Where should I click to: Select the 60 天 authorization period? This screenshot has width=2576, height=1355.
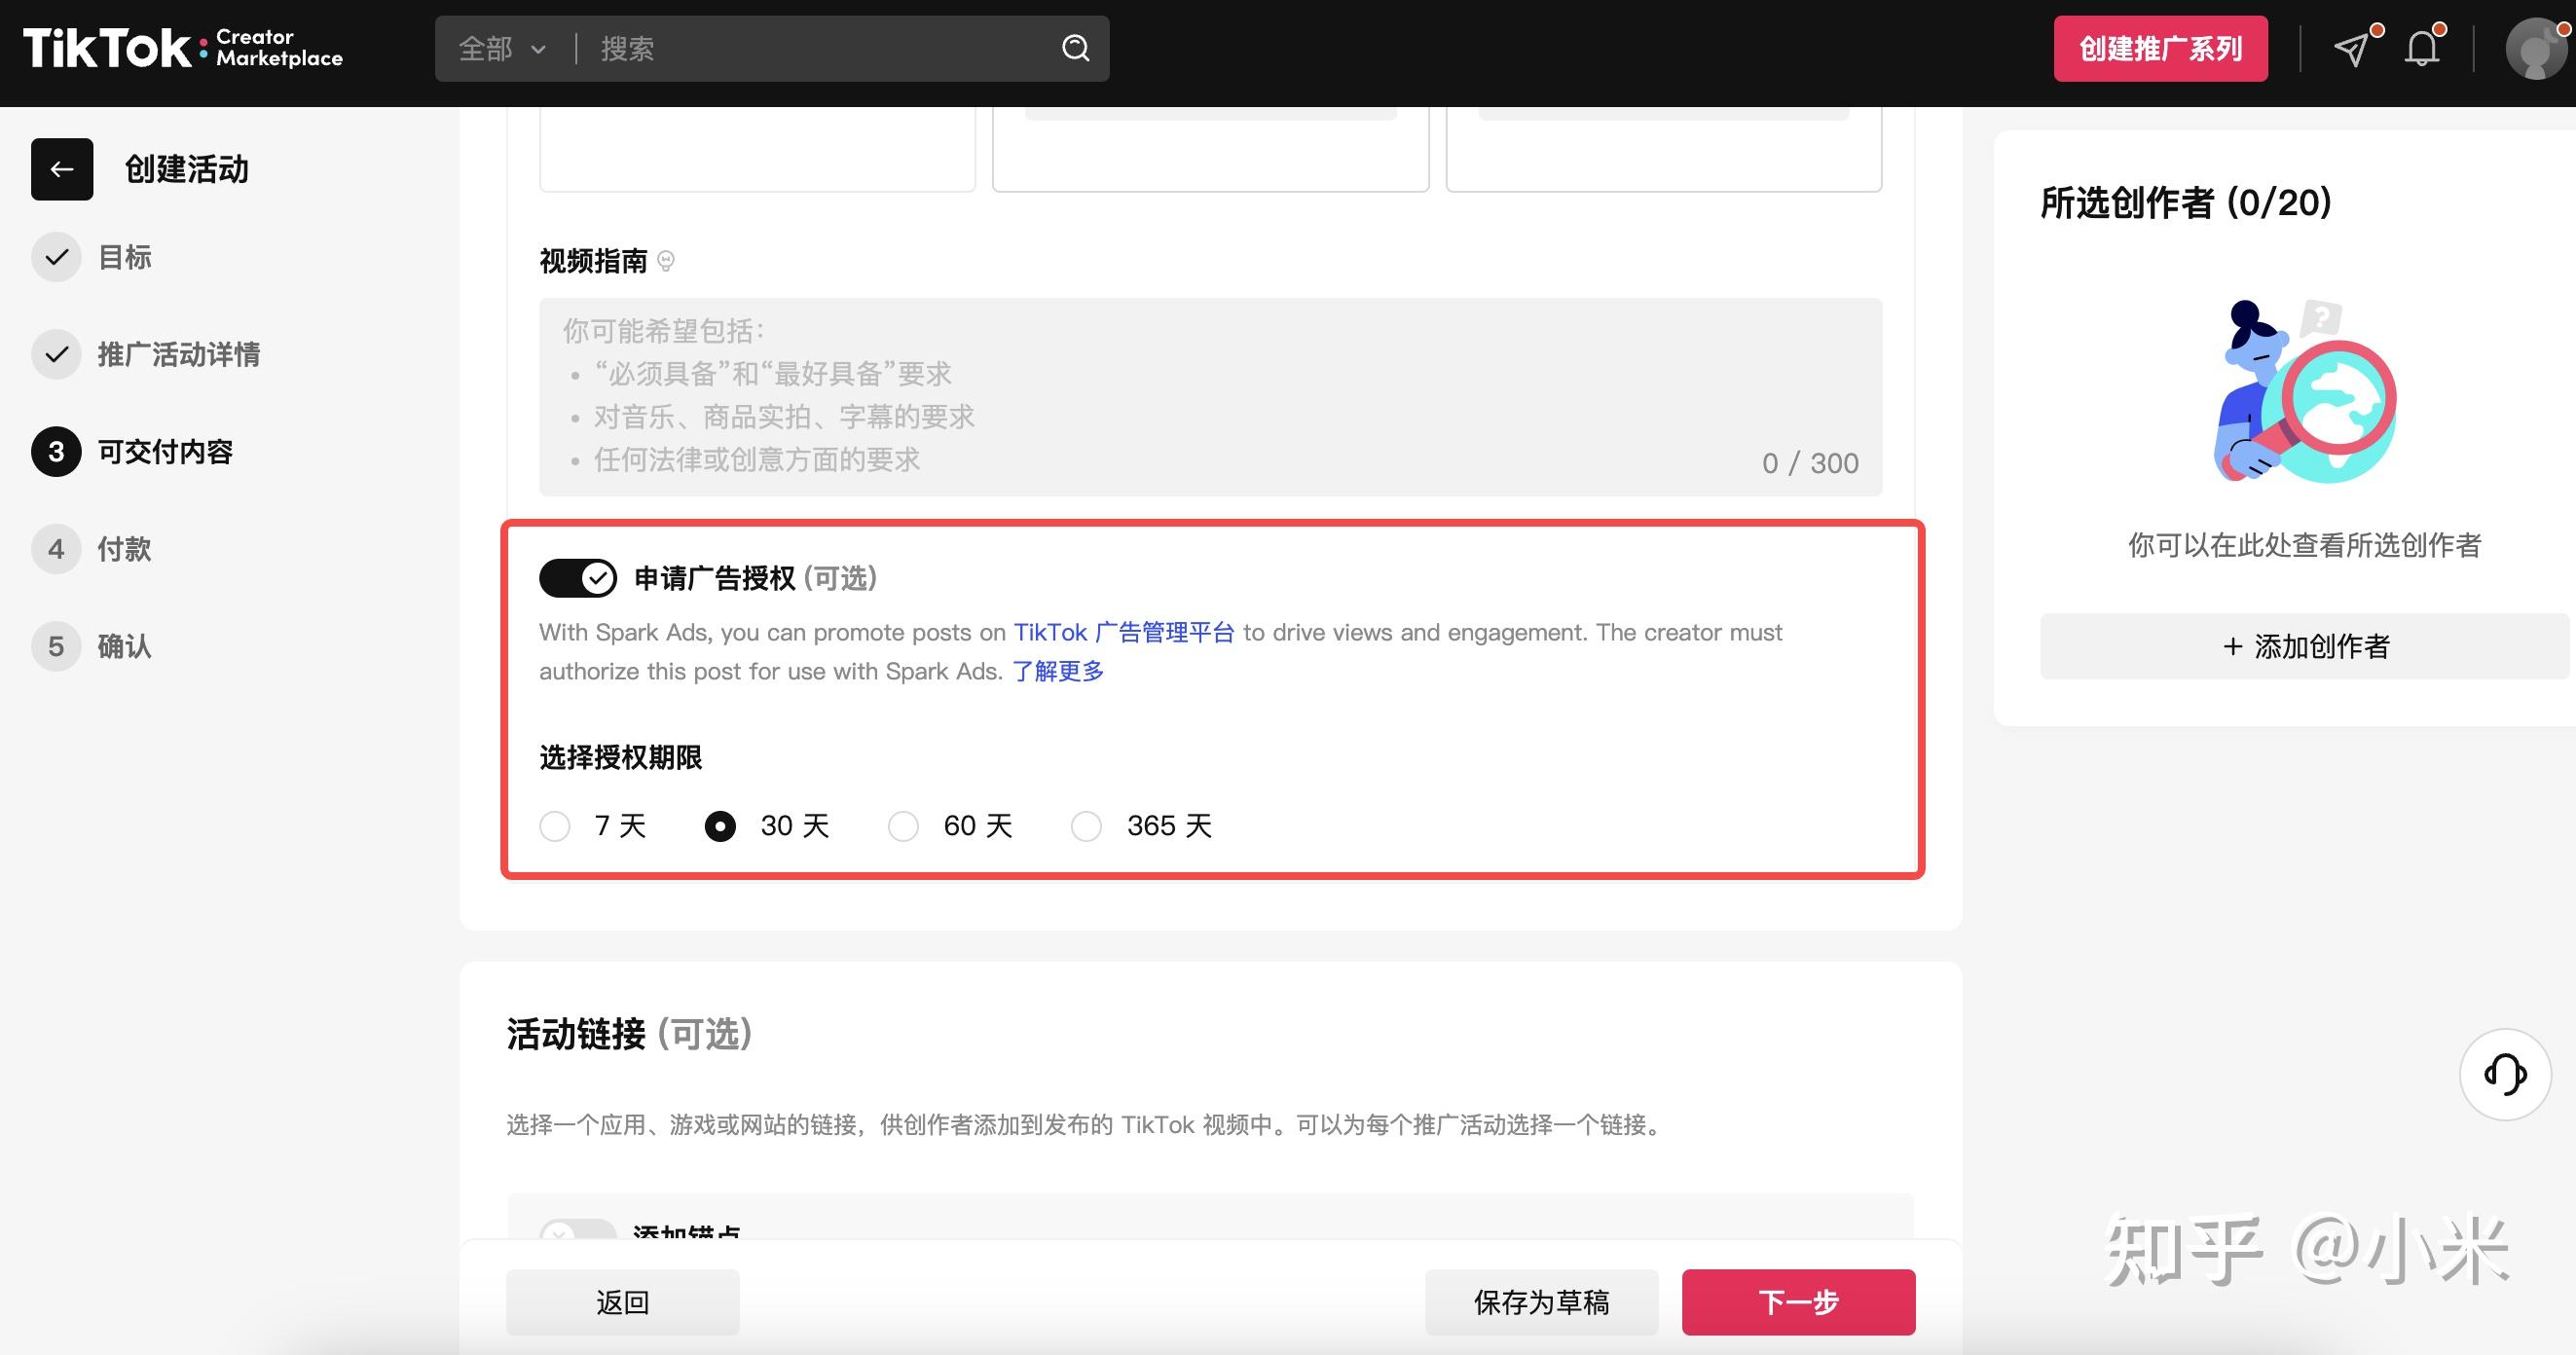[903, 826]
